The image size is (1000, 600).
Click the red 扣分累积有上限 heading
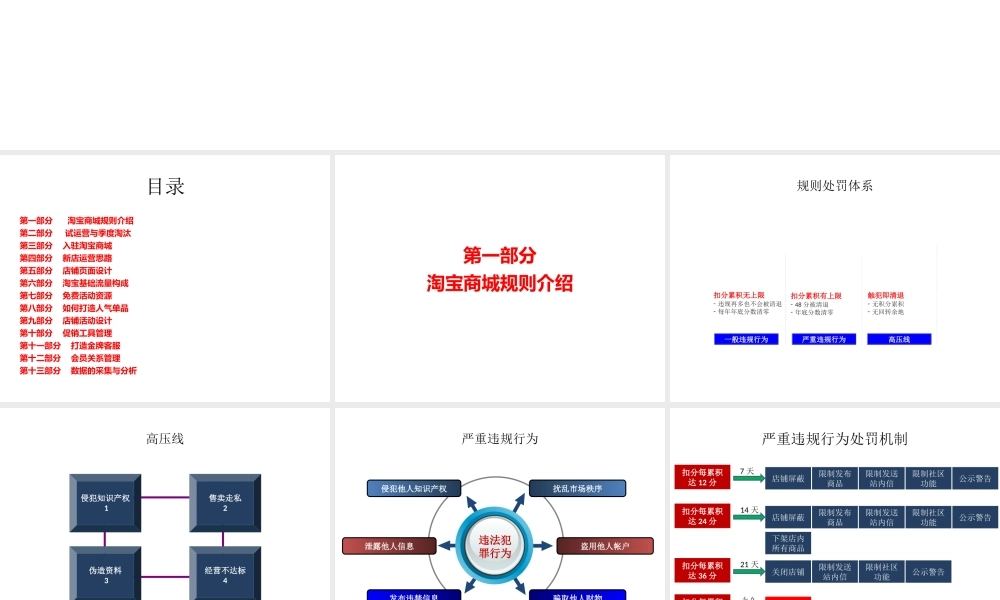816,296
